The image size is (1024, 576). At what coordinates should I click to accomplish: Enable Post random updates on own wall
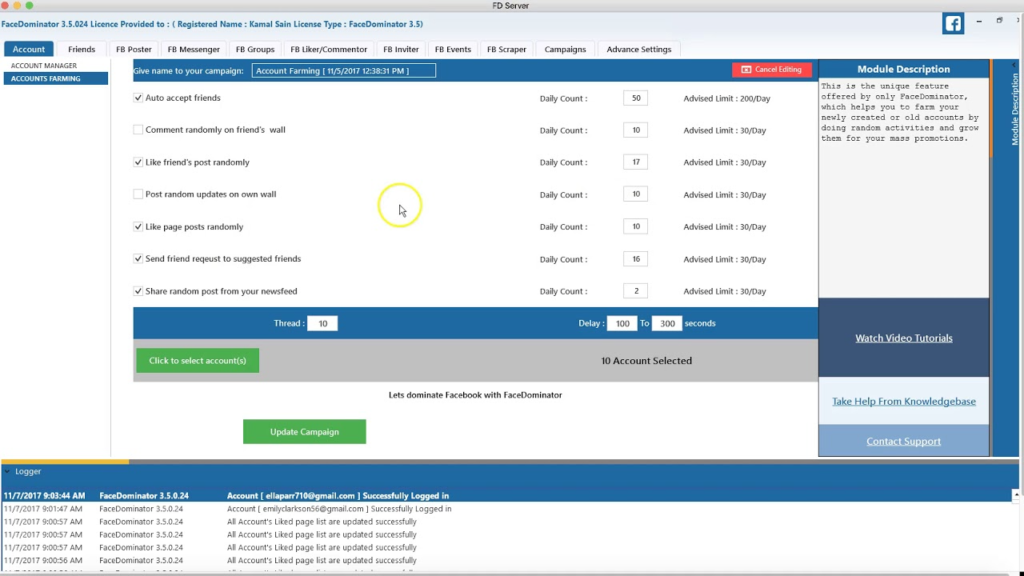click(138, 194)
